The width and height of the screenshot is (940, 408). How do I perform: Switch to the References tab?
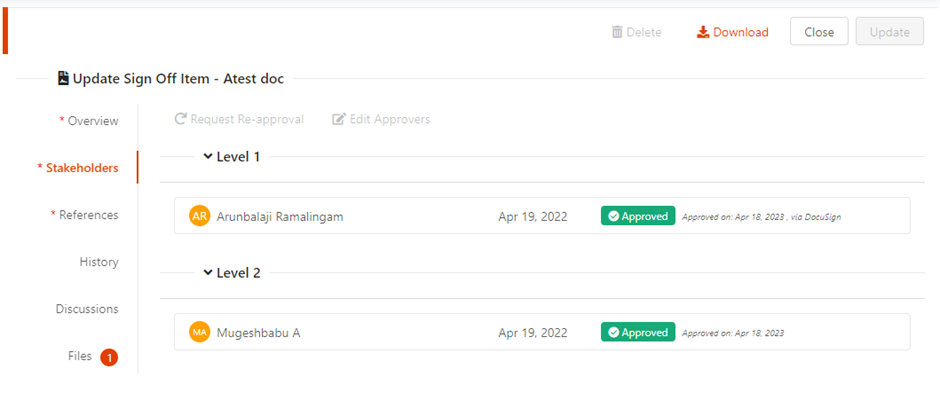(x=85, y=214)
